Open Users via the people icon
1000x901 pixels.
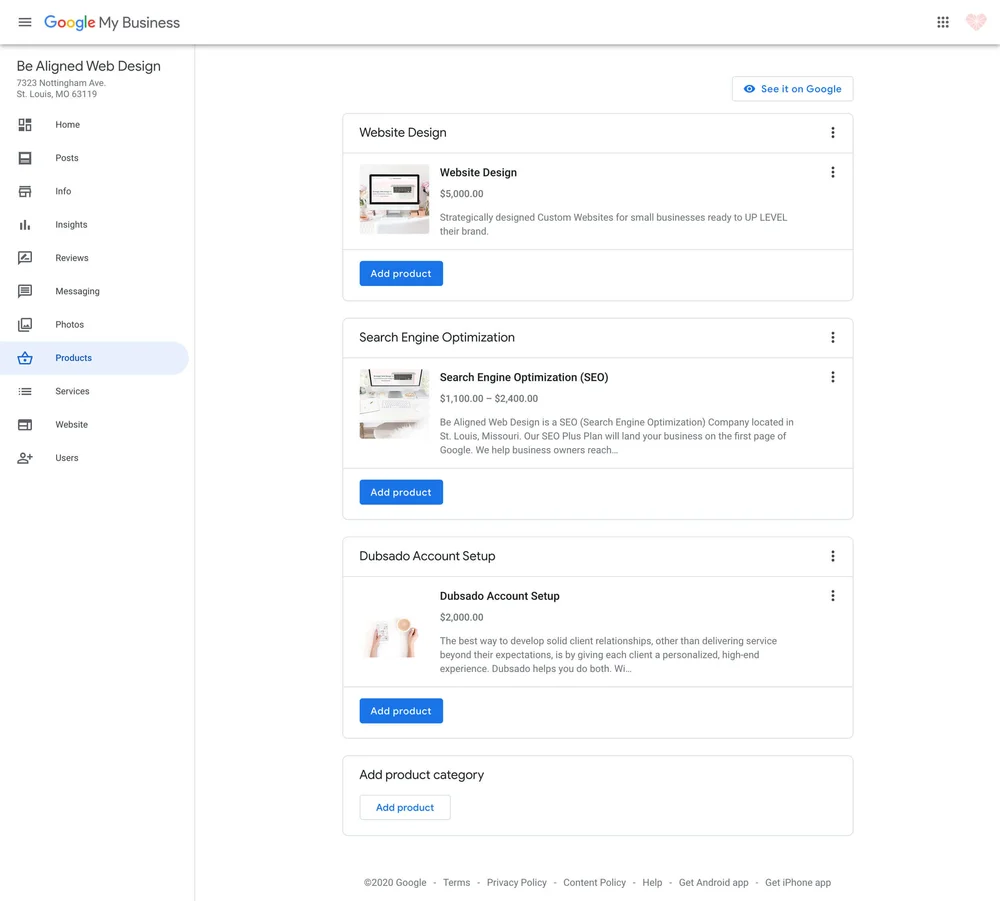tap(24, 458)
